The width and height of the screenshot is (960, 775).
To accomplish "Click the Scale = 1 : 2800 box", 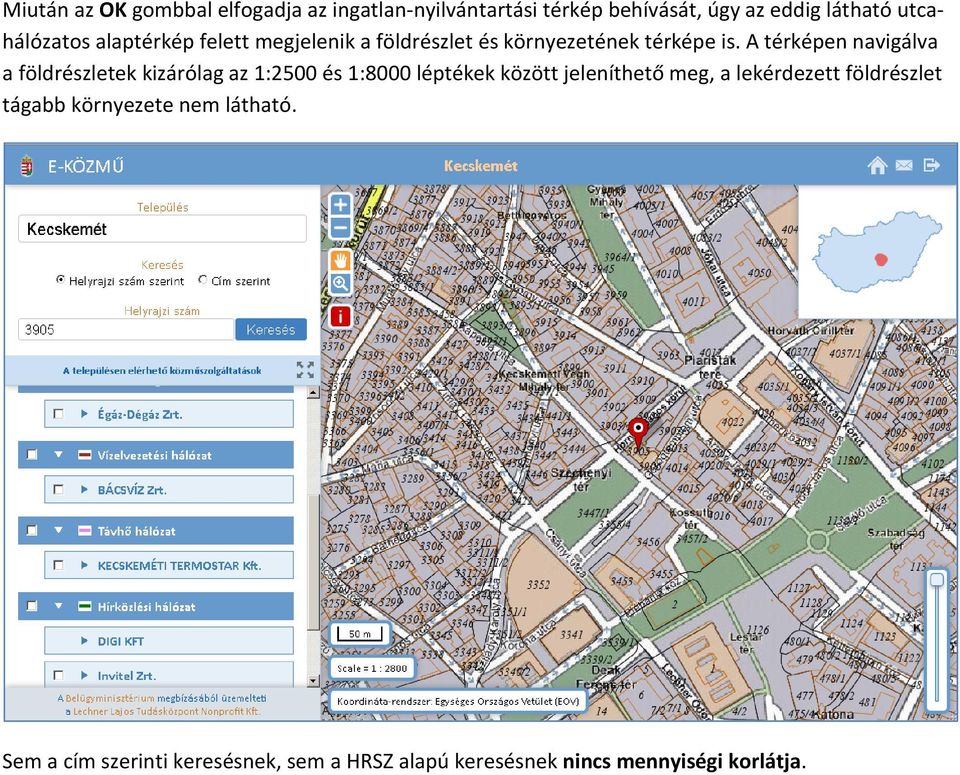I will pyautogui.click(x=372, y=668).
